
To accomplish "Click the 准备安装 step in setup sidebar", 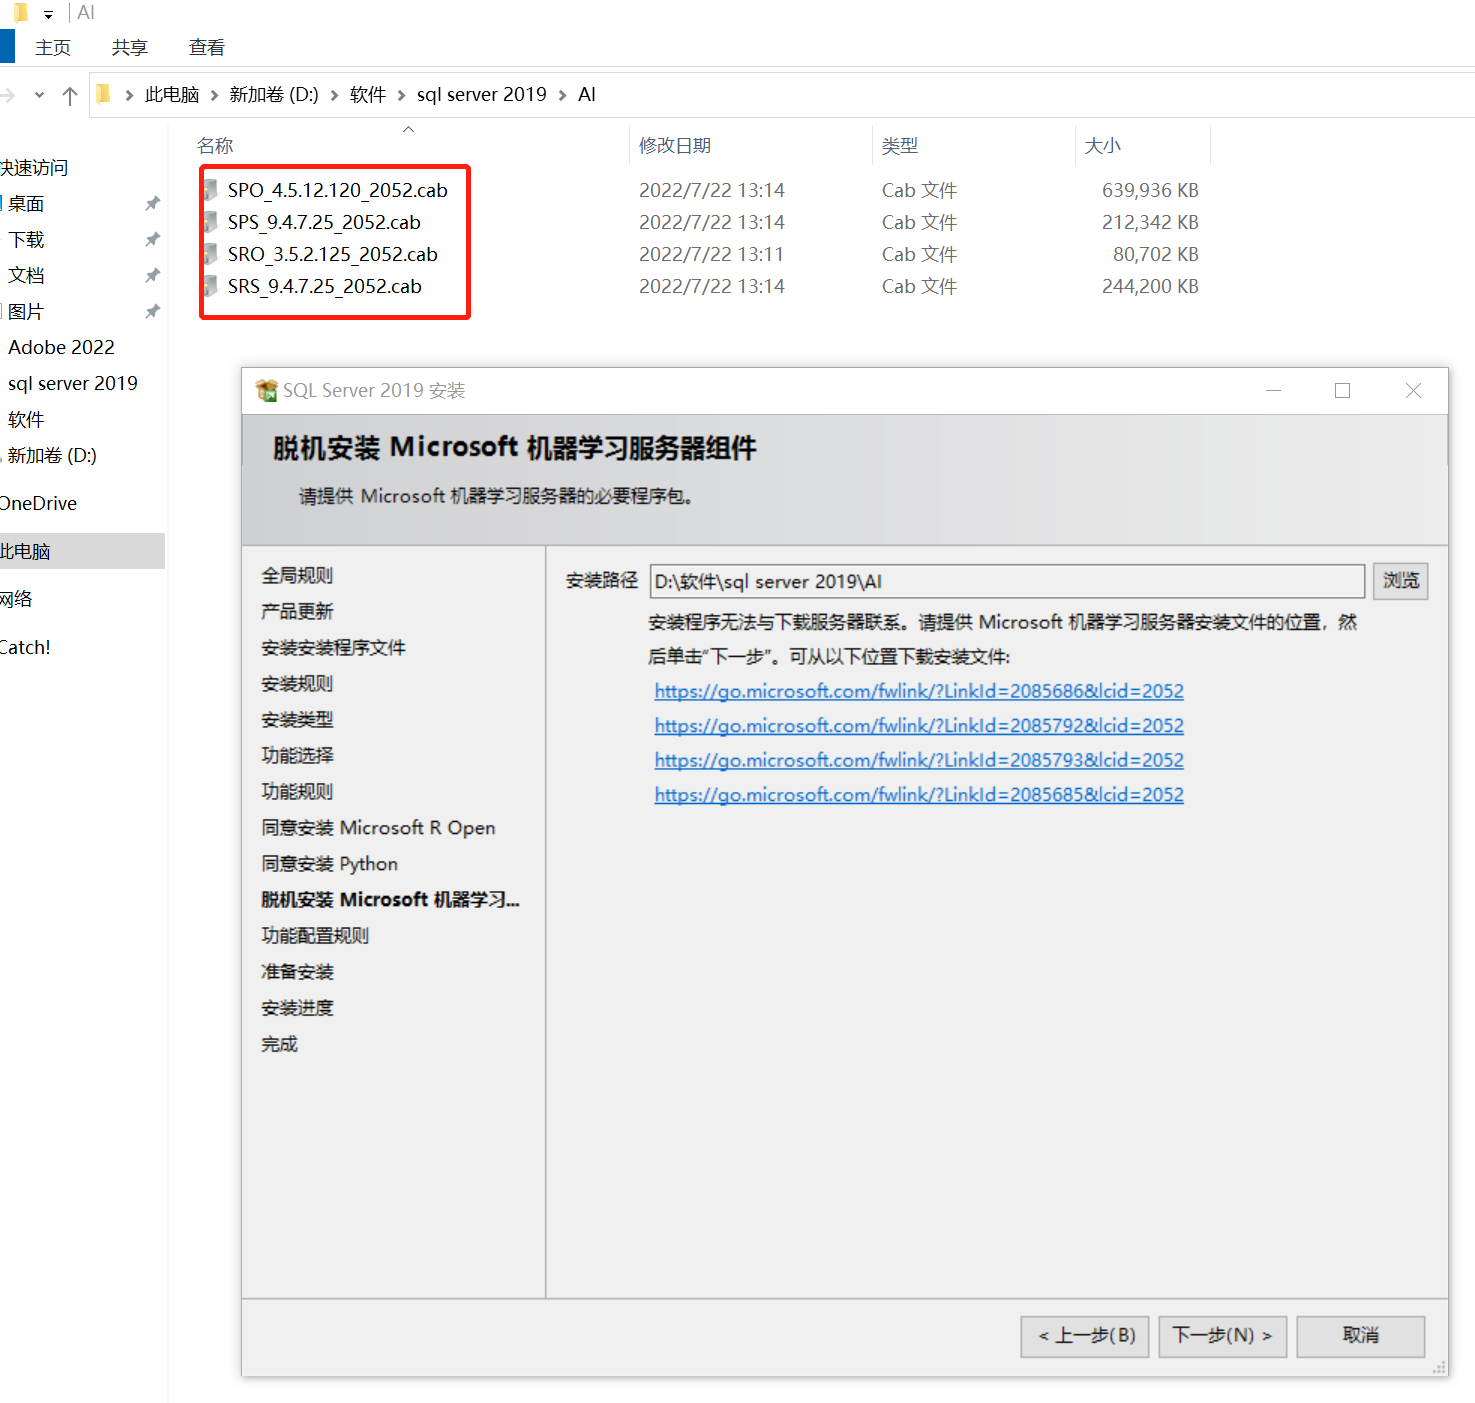I will coord(297,972).
